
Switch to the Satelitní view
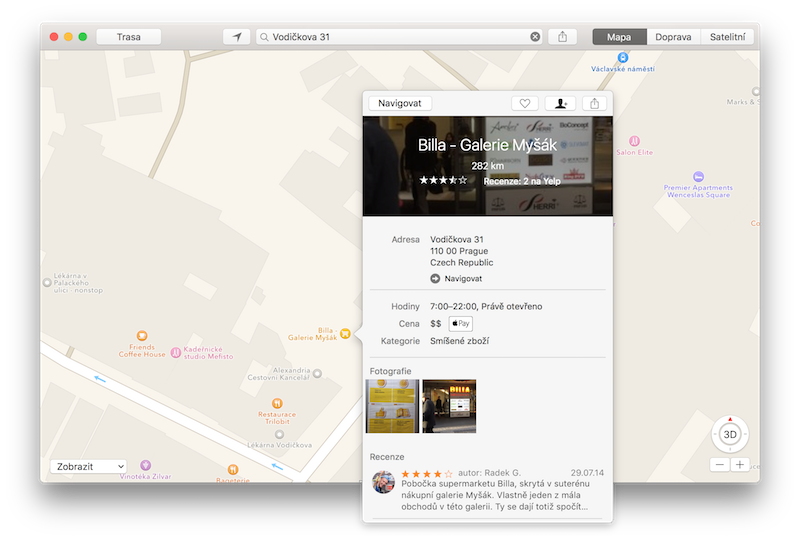click(727, 37)
